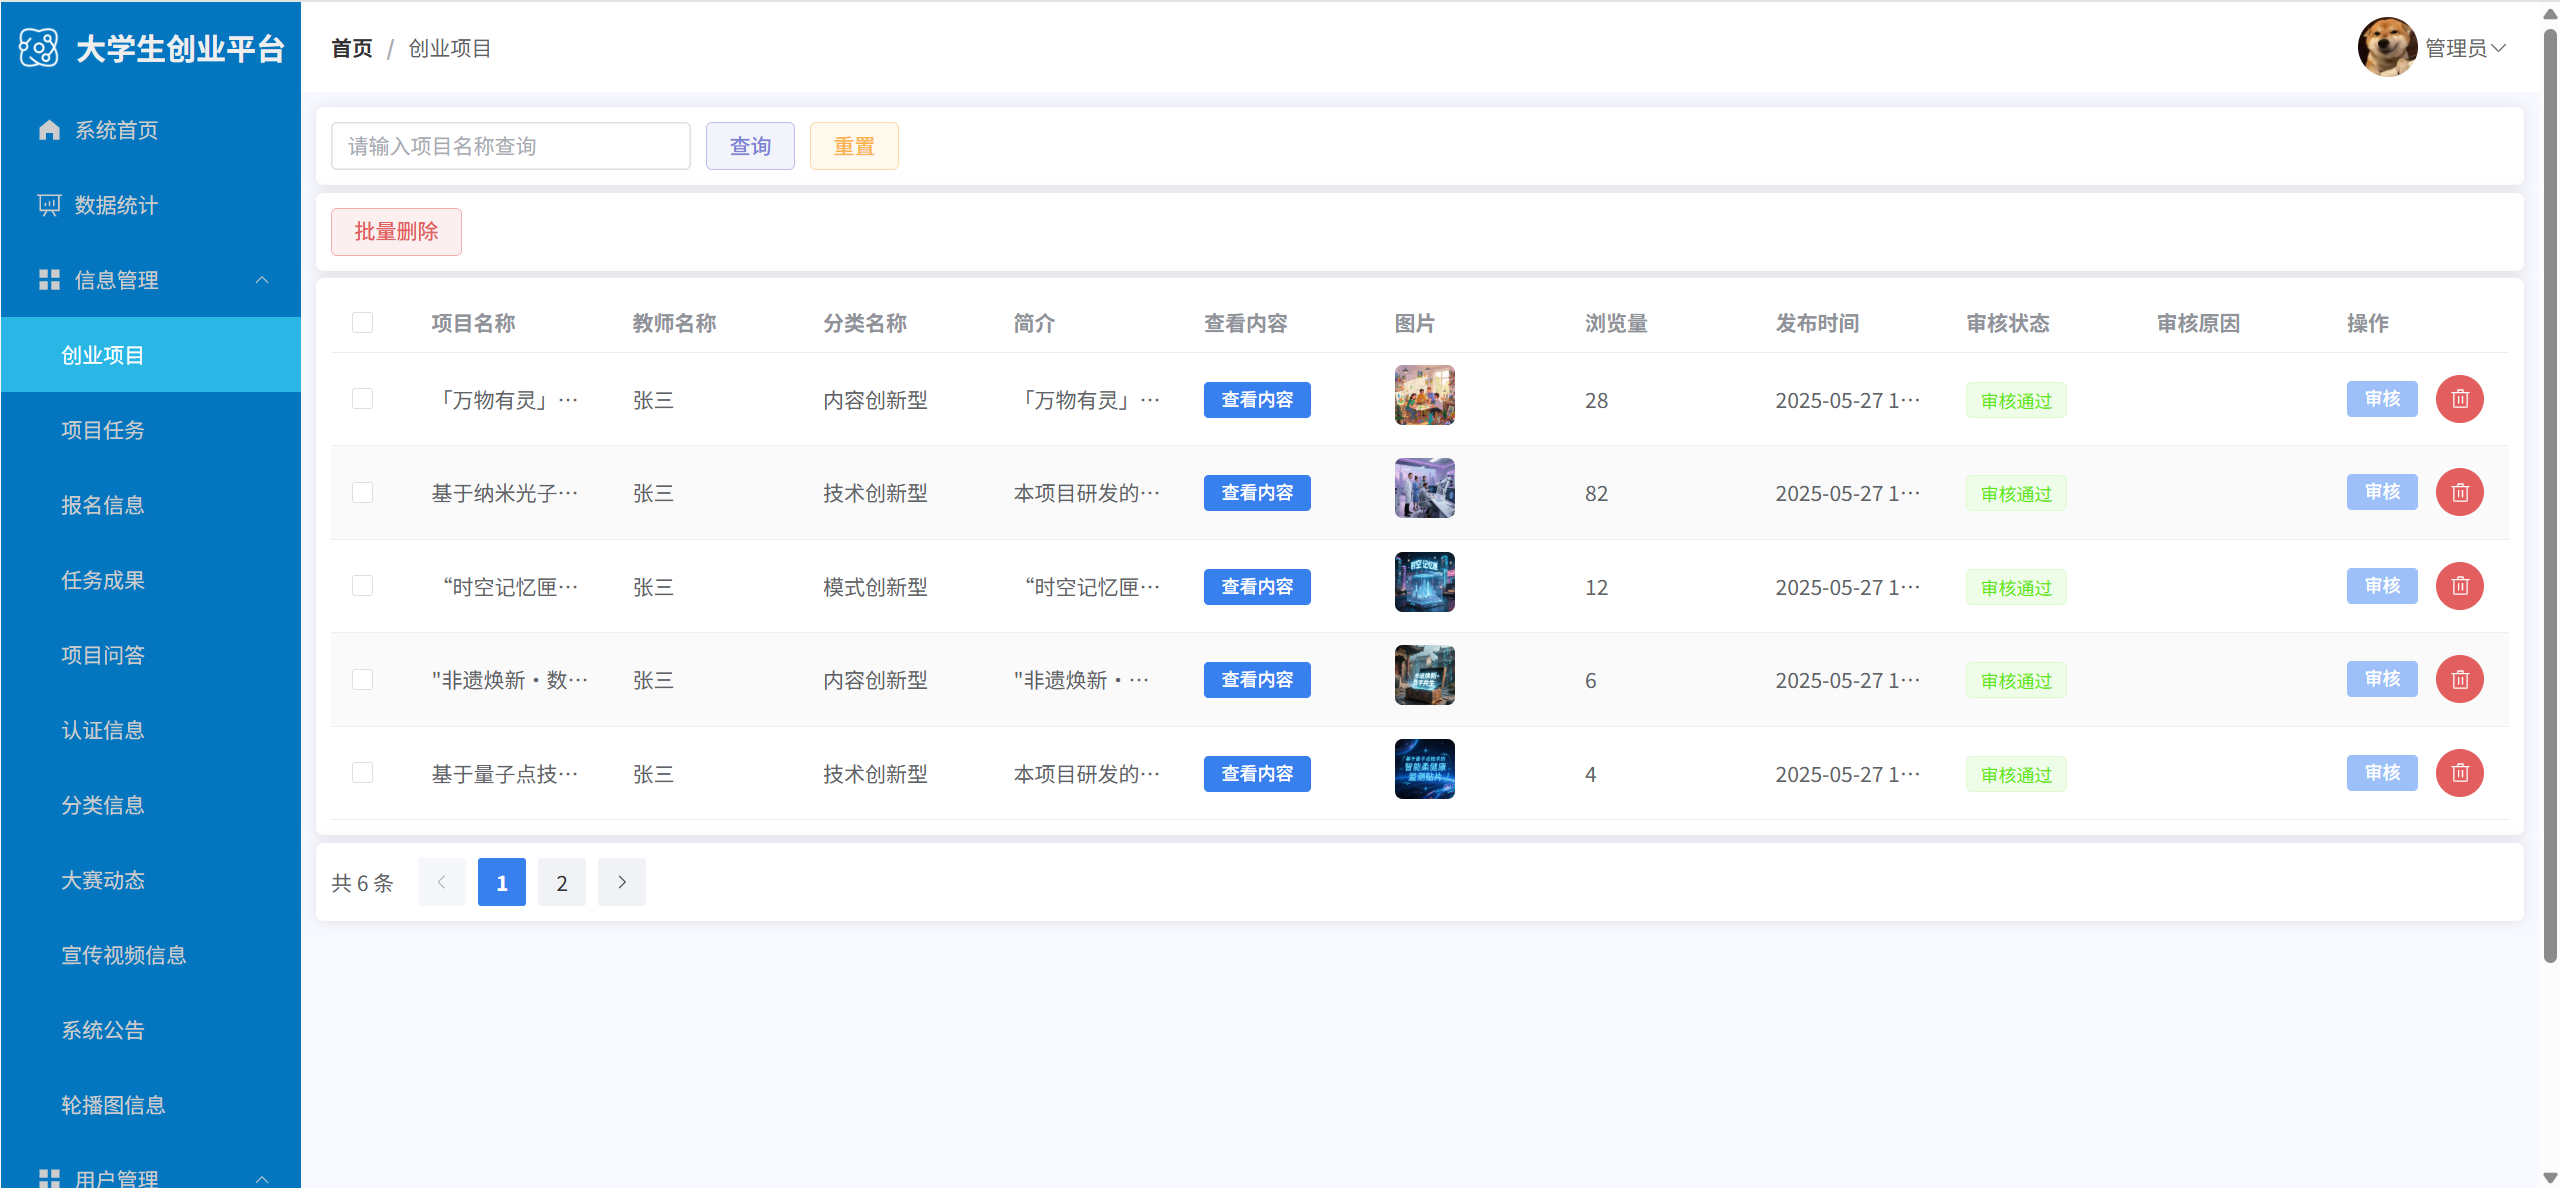Collapse the 用户管理 section chevron
The width and height of the screenshot is (2560, 1188).
tap(262, 1178)
